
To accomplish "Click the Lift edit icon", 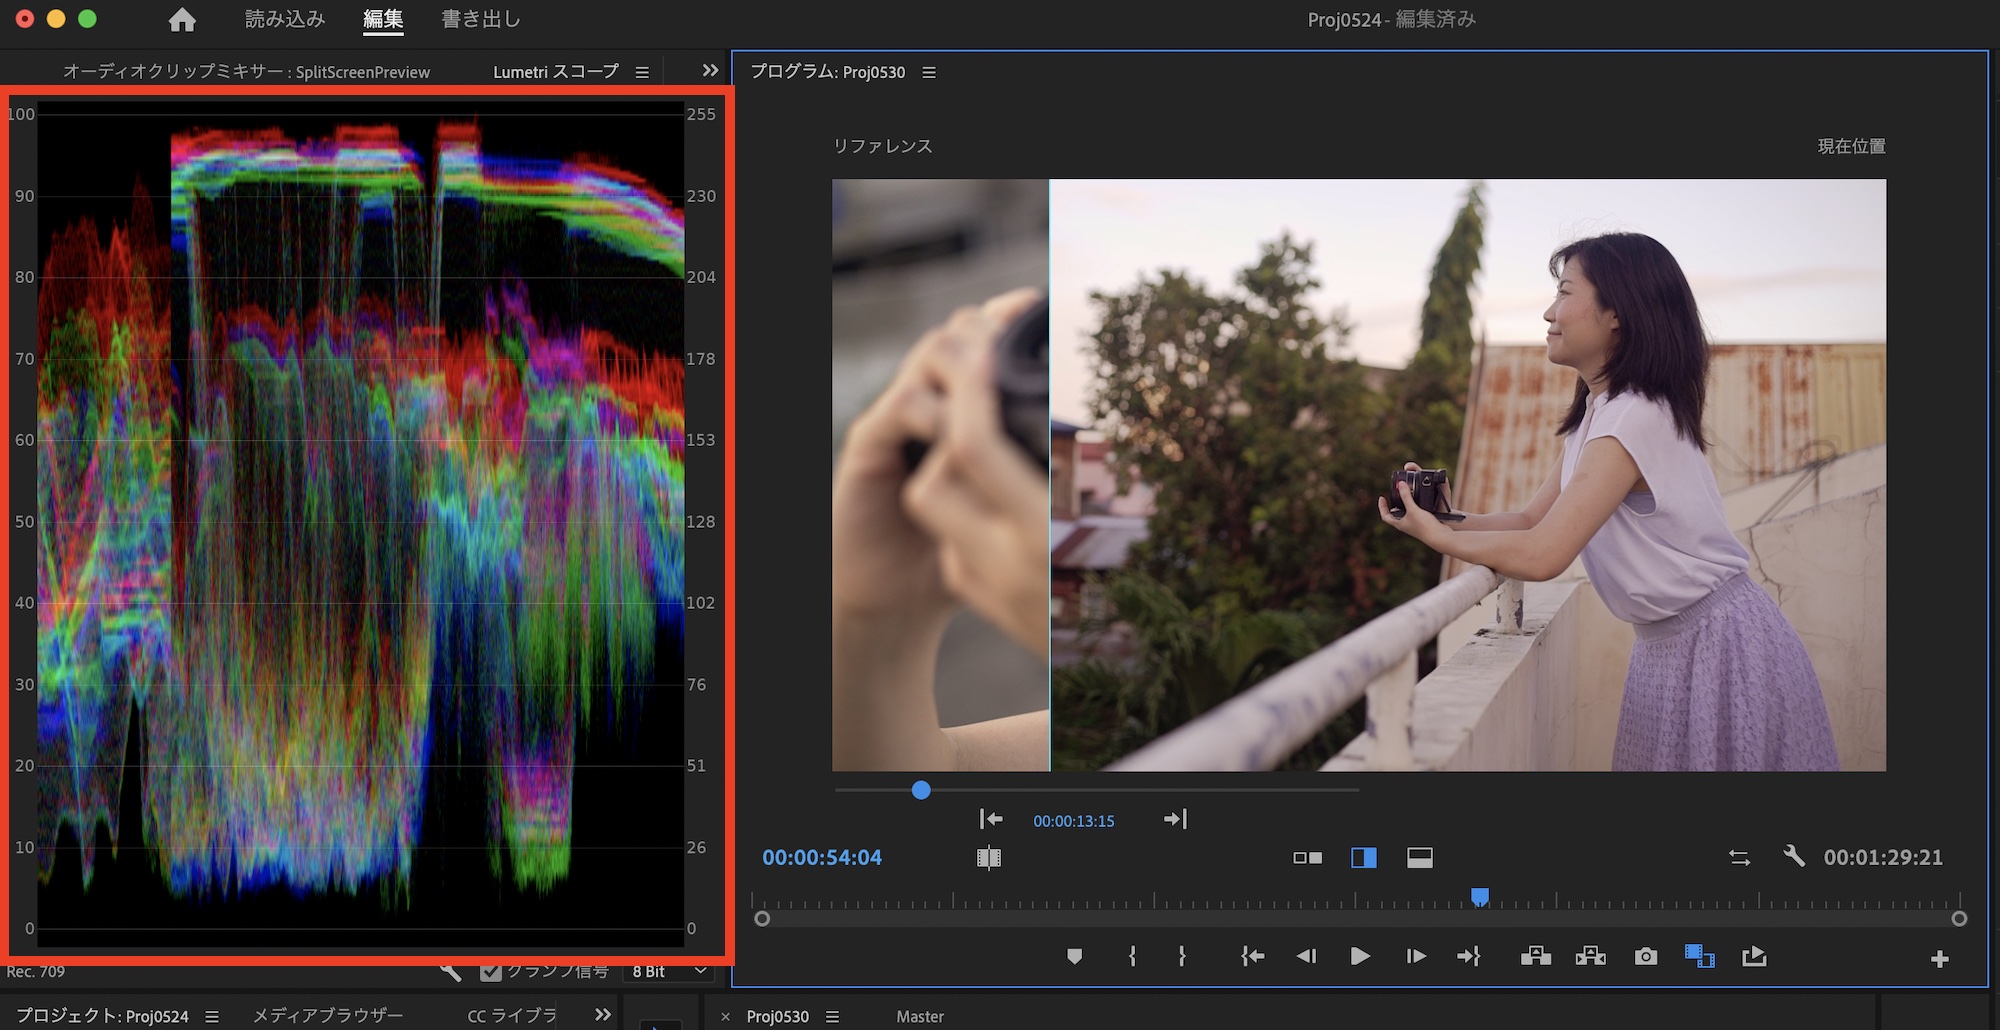I will 1535,957.
